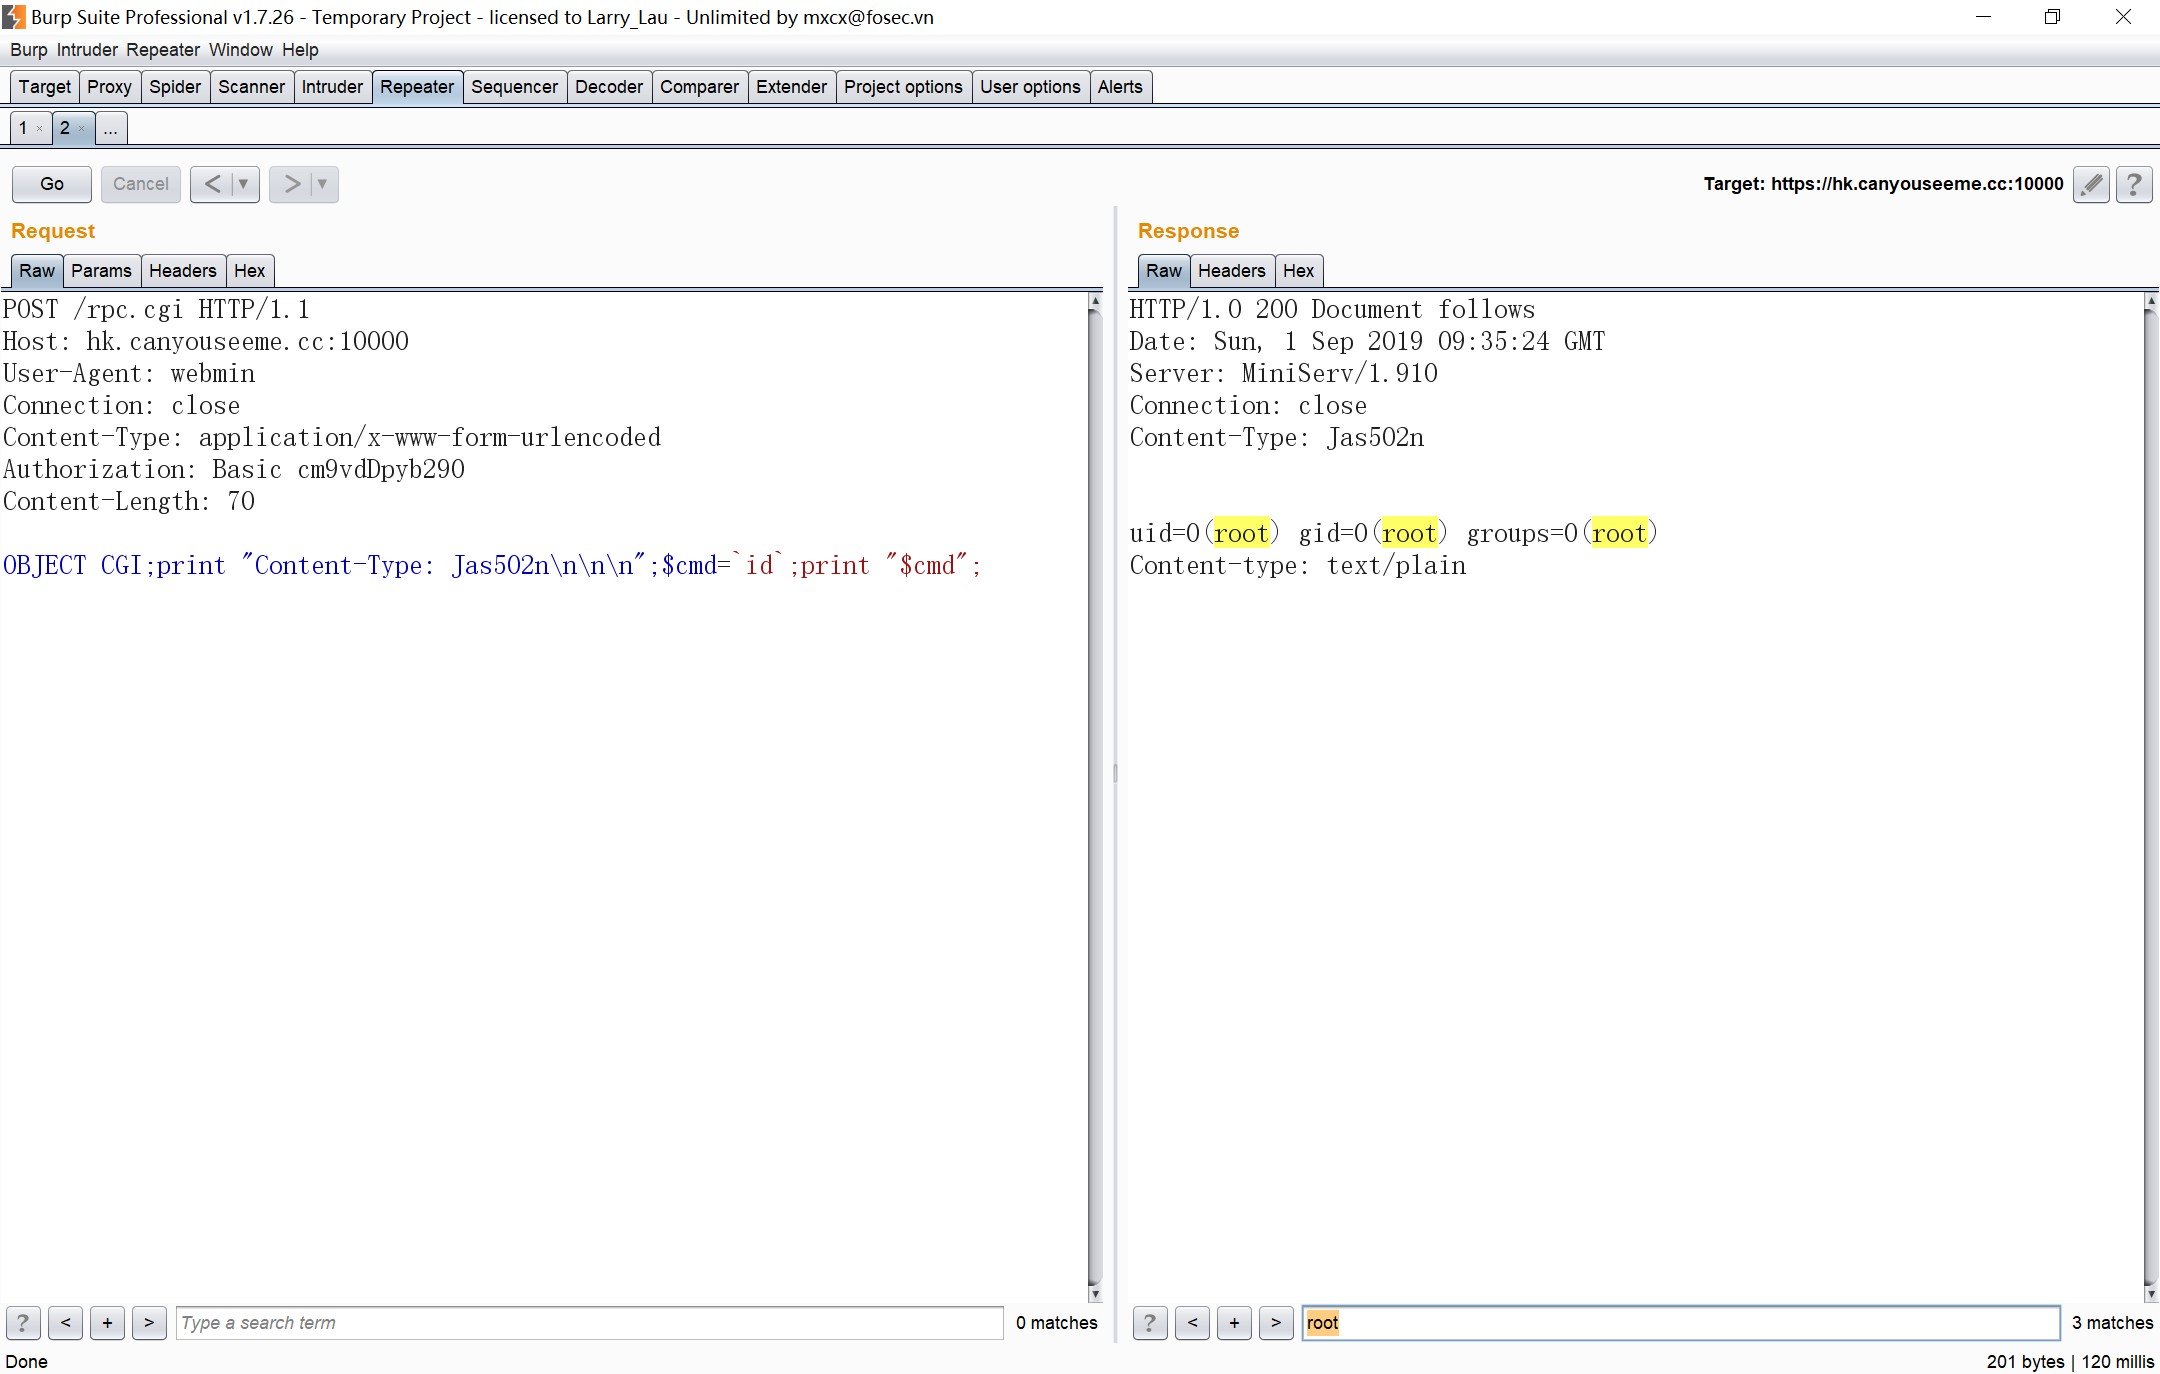Screen dimensions: 2160x1374
Task: Find next match in response search
Action: [1276, 1323]
